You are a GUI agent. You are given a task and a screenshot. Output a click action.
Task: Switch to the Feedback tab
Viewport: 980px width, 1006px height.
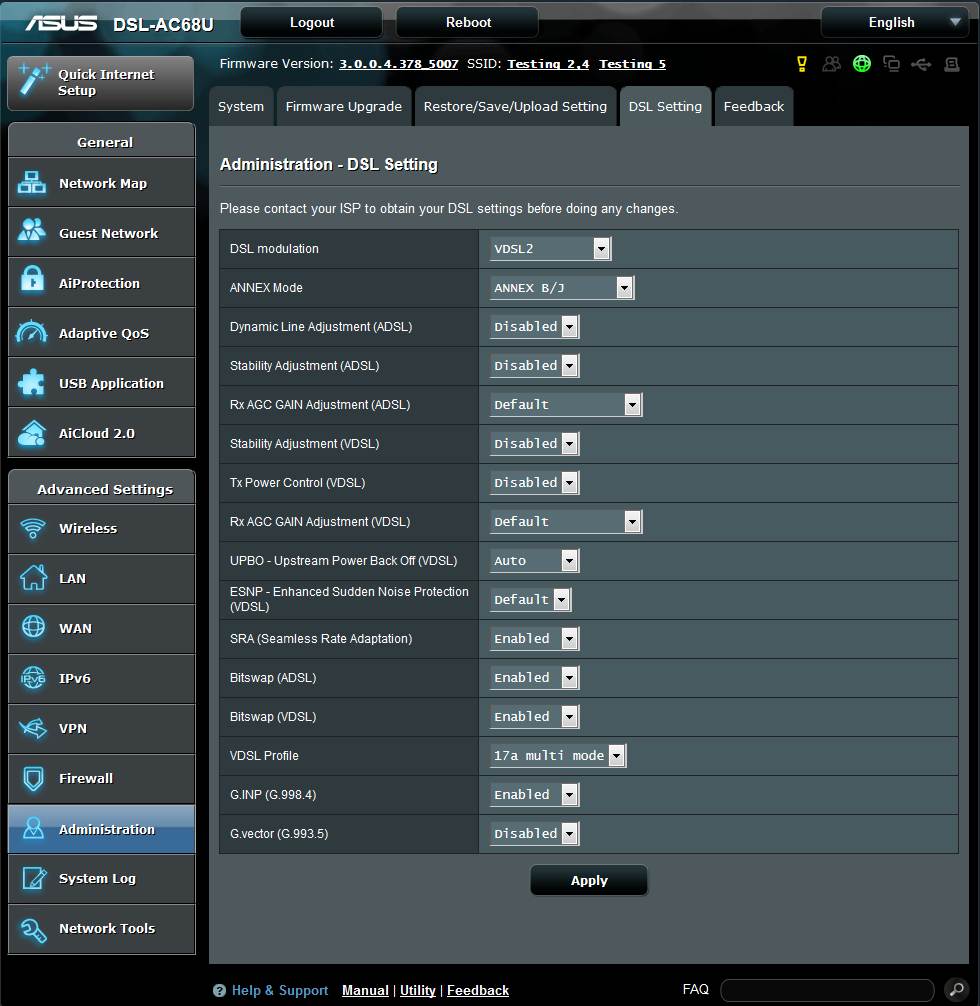click(753, 107)
